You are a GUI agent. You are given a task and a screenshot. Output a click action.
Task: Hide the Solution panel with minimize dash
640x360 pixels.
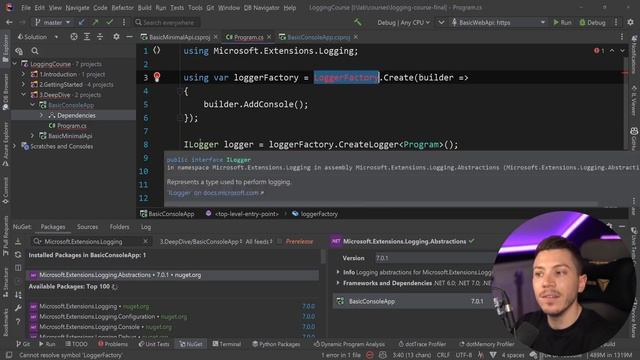click(129, 37)
